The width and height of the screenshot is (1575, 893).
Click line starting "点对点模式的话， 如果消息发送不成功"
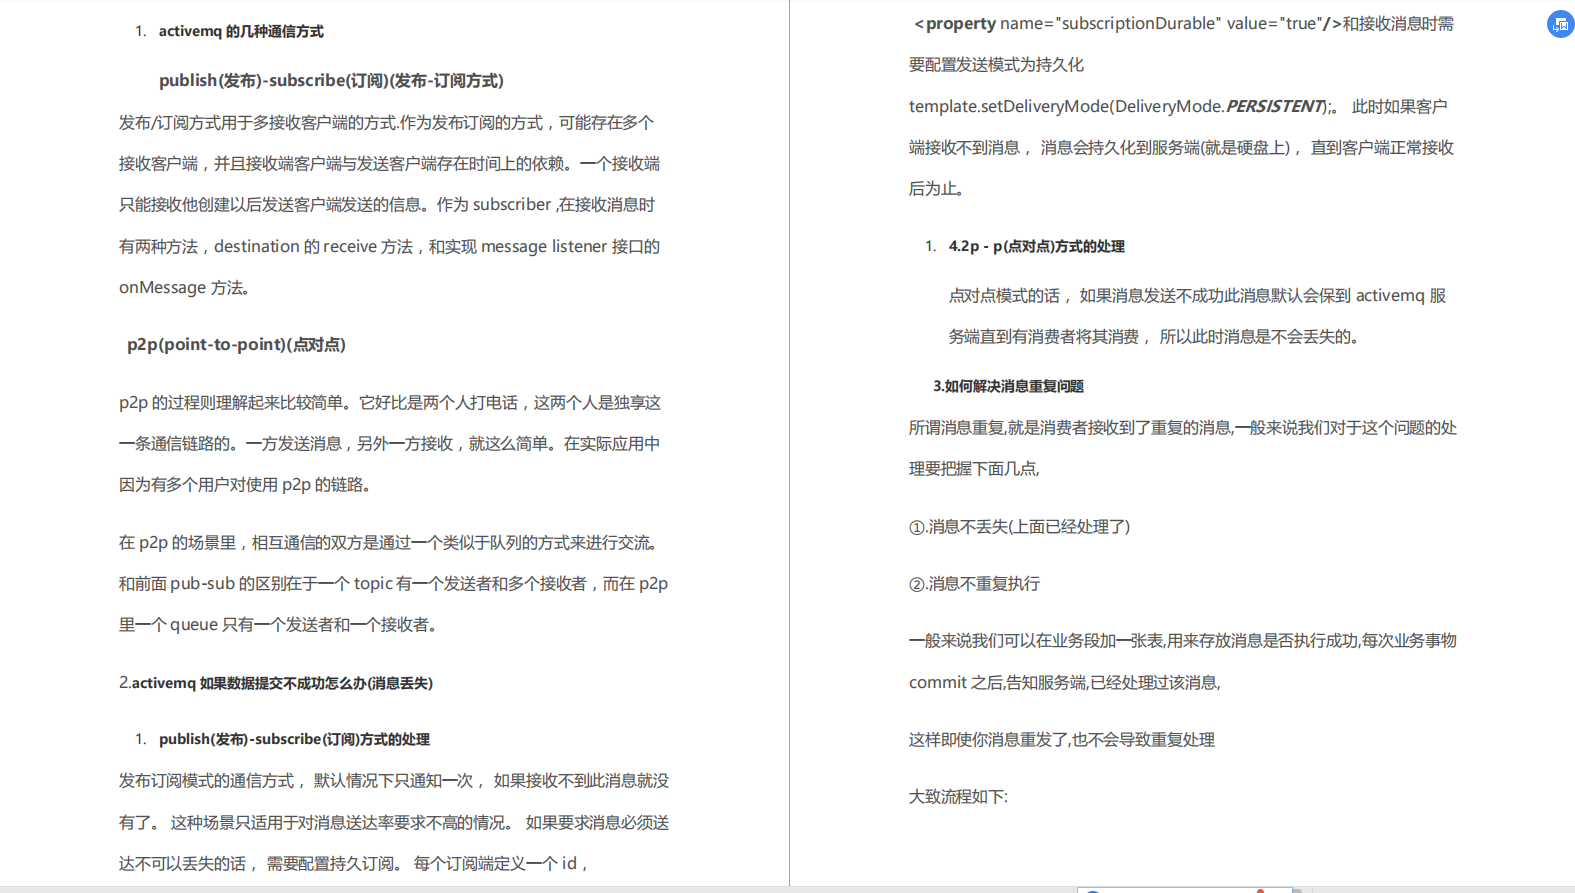[x=1197, y=295]
